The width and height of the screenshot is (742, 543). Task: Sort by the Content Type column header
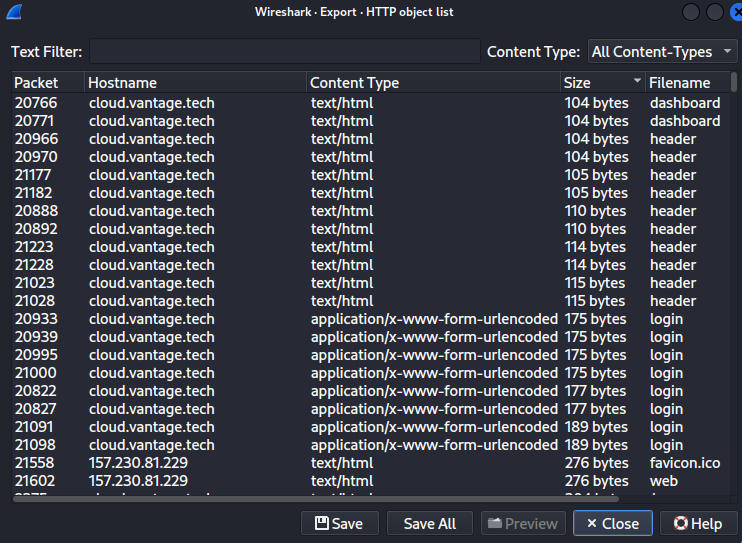pos(433,82)
